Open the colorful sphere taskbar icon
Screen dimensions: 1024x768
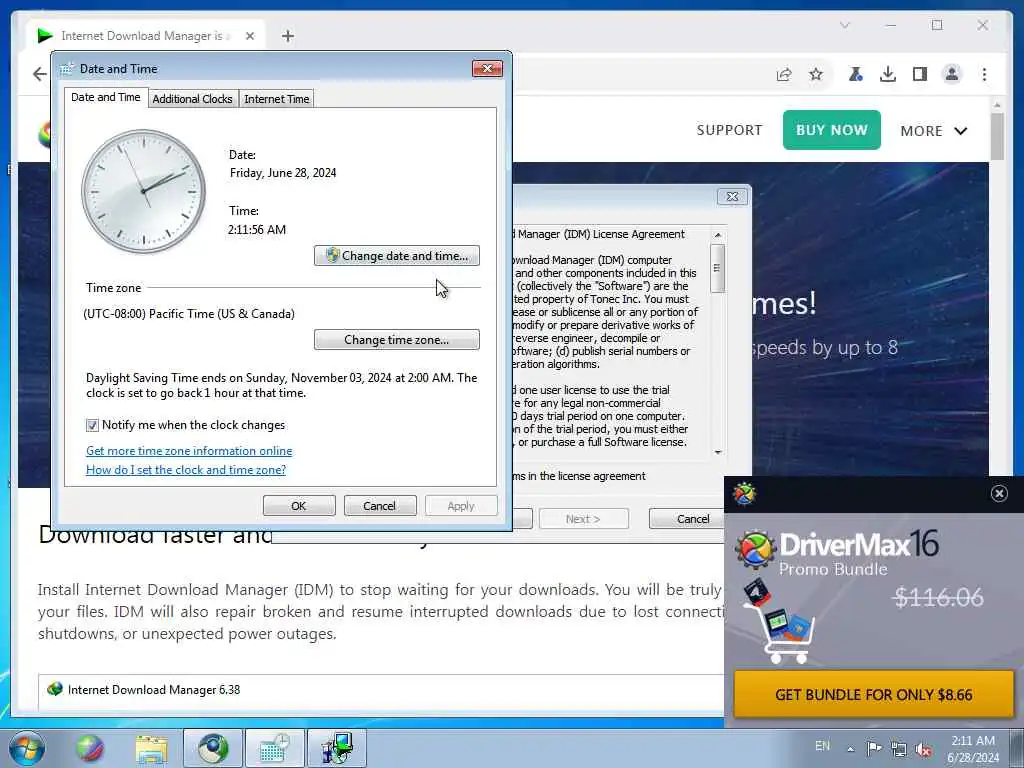(89, 748)
